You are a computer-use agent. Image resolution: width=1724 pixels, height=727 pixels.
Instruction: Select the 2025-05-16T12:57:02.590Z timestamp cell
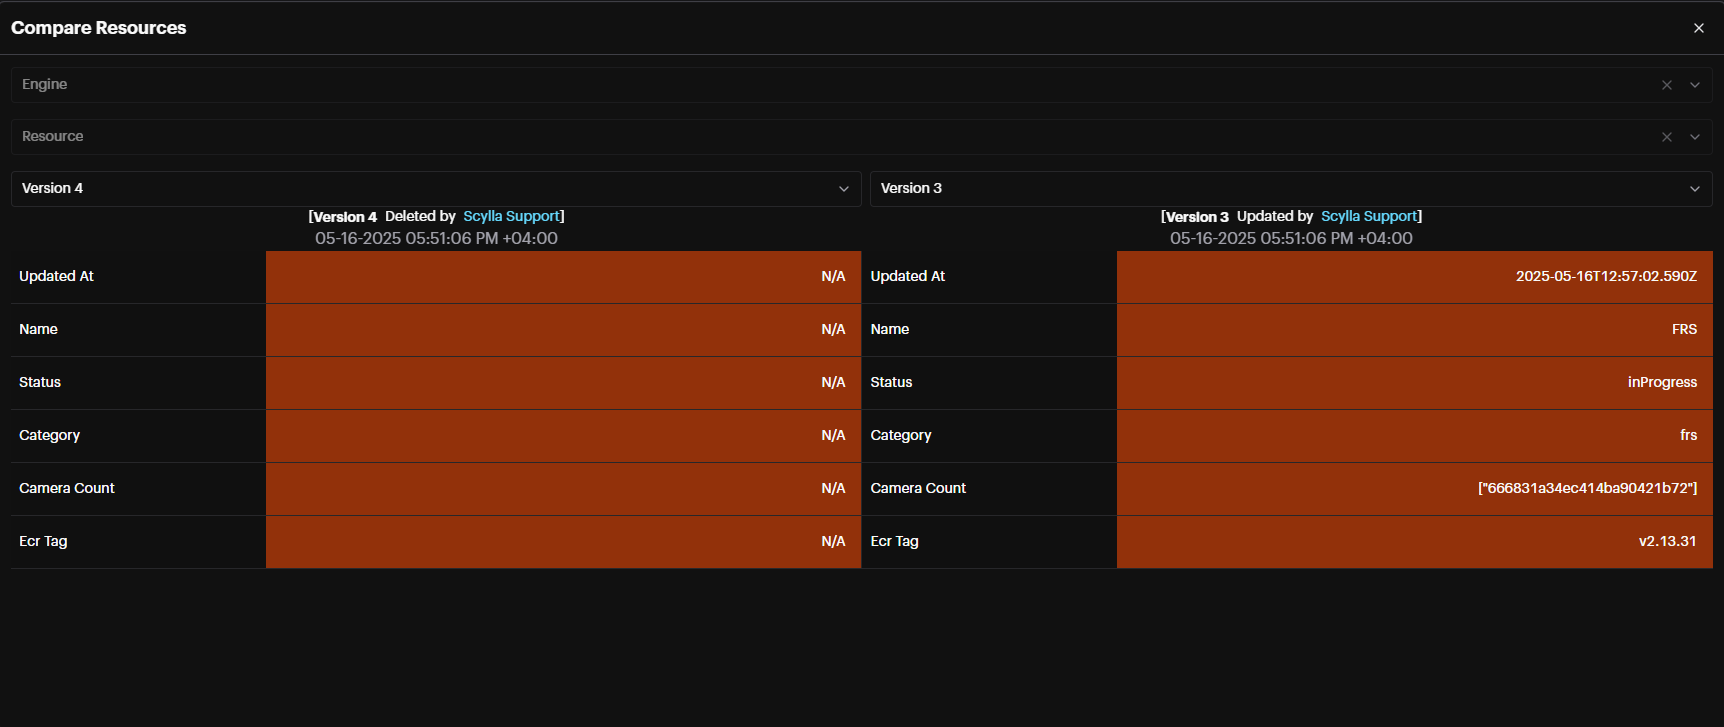point(1605,277)
